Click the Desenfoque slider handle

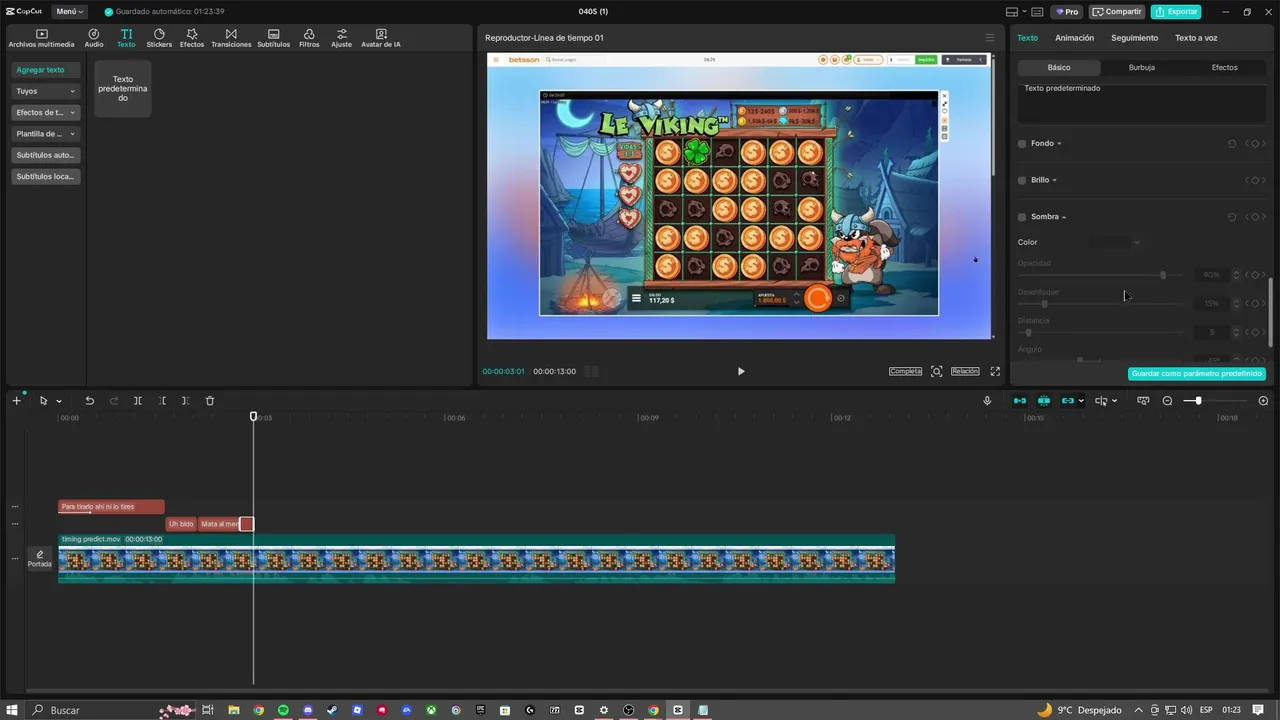(1044, 304)
